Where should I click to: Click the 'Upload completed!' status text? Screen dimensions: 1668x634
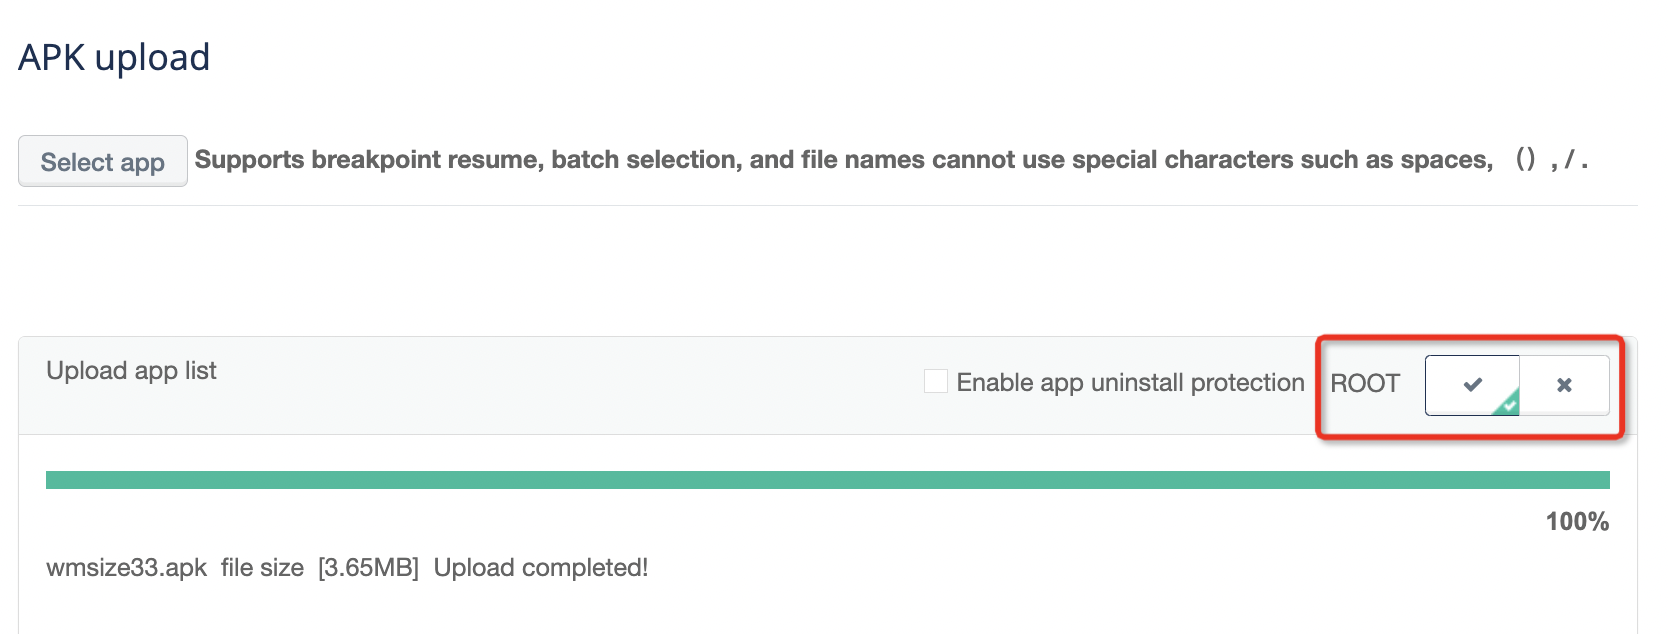(x=541, y=568)
